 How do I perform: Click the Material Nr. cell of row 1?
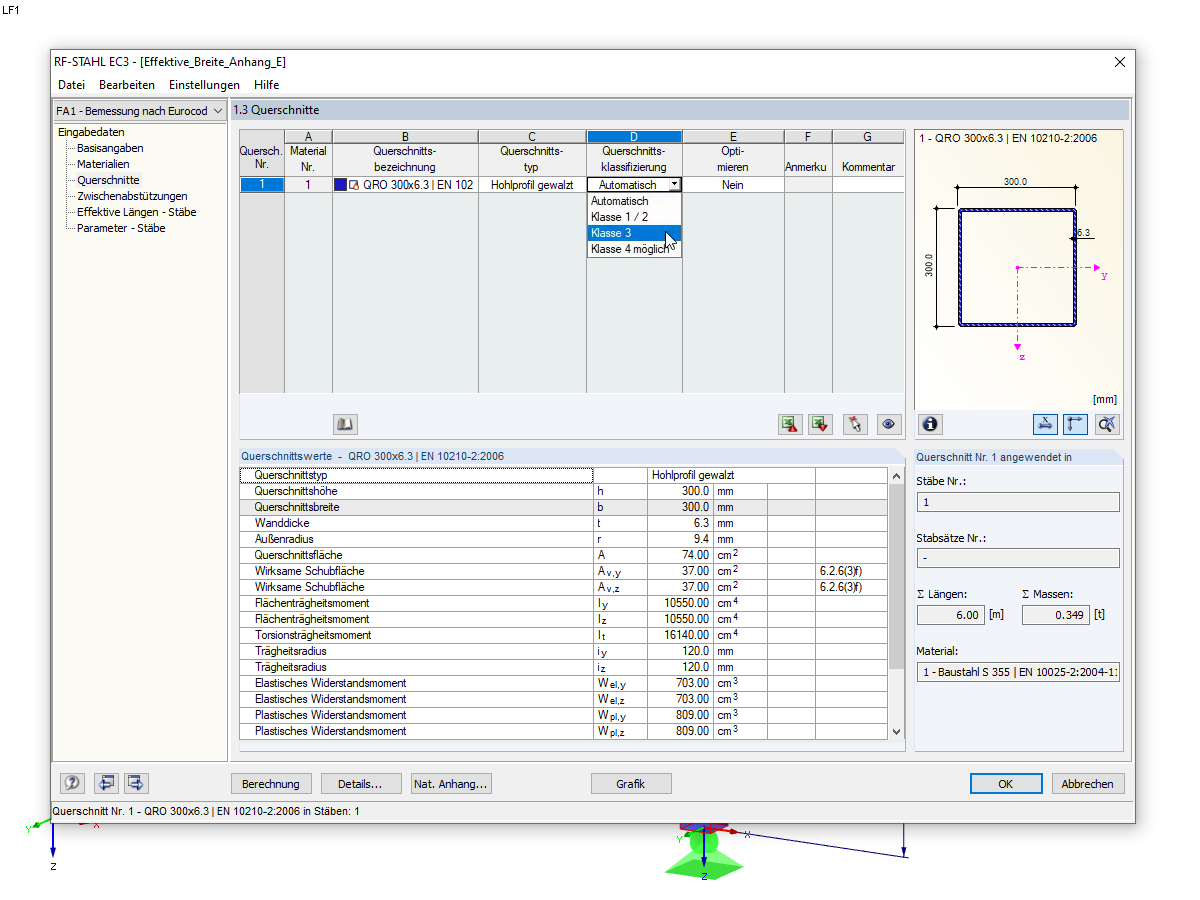pyautogui.click(x=308, y=185)
